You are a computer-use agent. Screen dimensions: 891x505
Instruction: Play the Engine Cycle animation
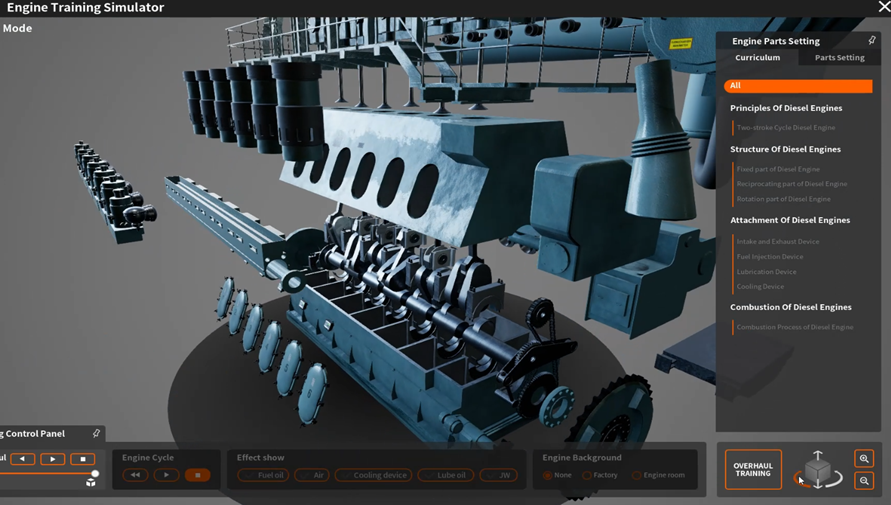(x=166, y=475)
